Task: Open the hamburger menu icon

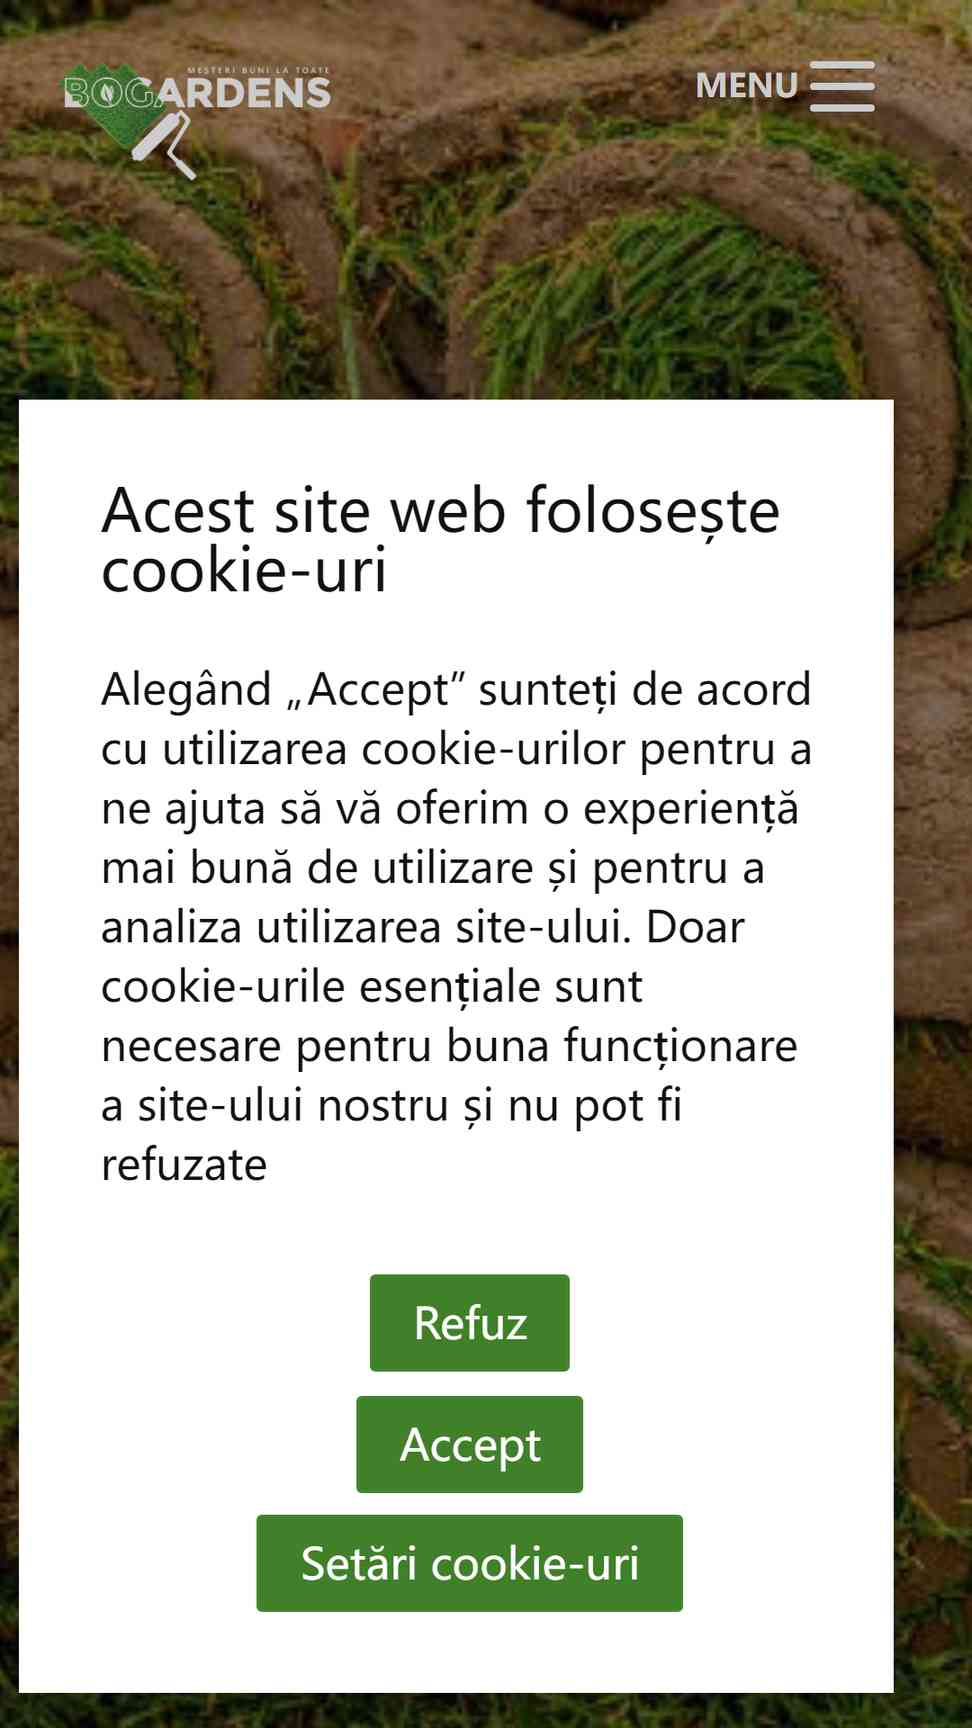Action: pyautogui.click(x=842, y=86)
